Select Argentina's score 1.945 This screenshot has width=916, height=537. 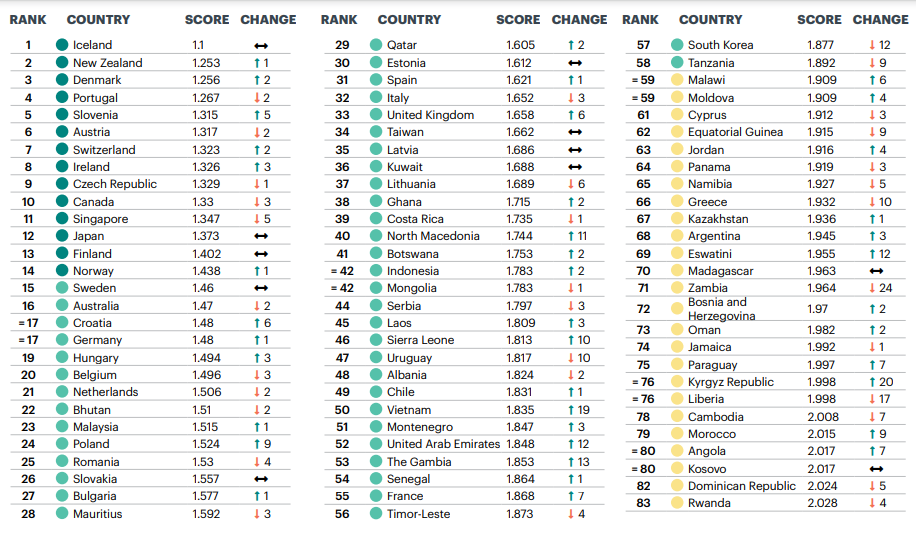pos(821,236)
